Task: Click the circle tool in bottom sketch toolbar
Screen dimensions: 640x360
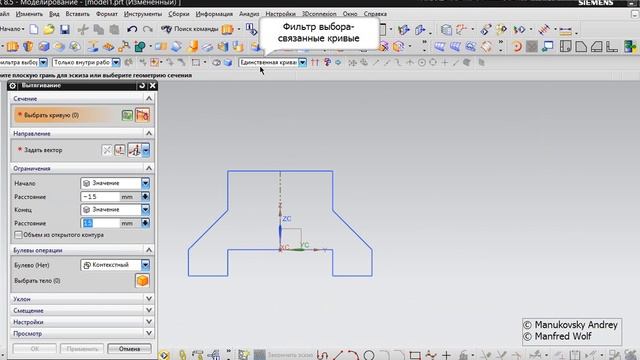Action: pyautogui.click(x=369, y=355)
